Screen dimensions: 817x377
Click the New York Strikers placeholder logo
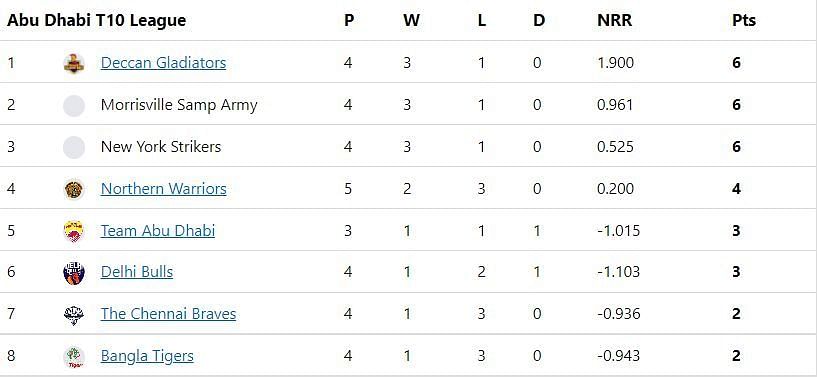[x=74, y=147]
